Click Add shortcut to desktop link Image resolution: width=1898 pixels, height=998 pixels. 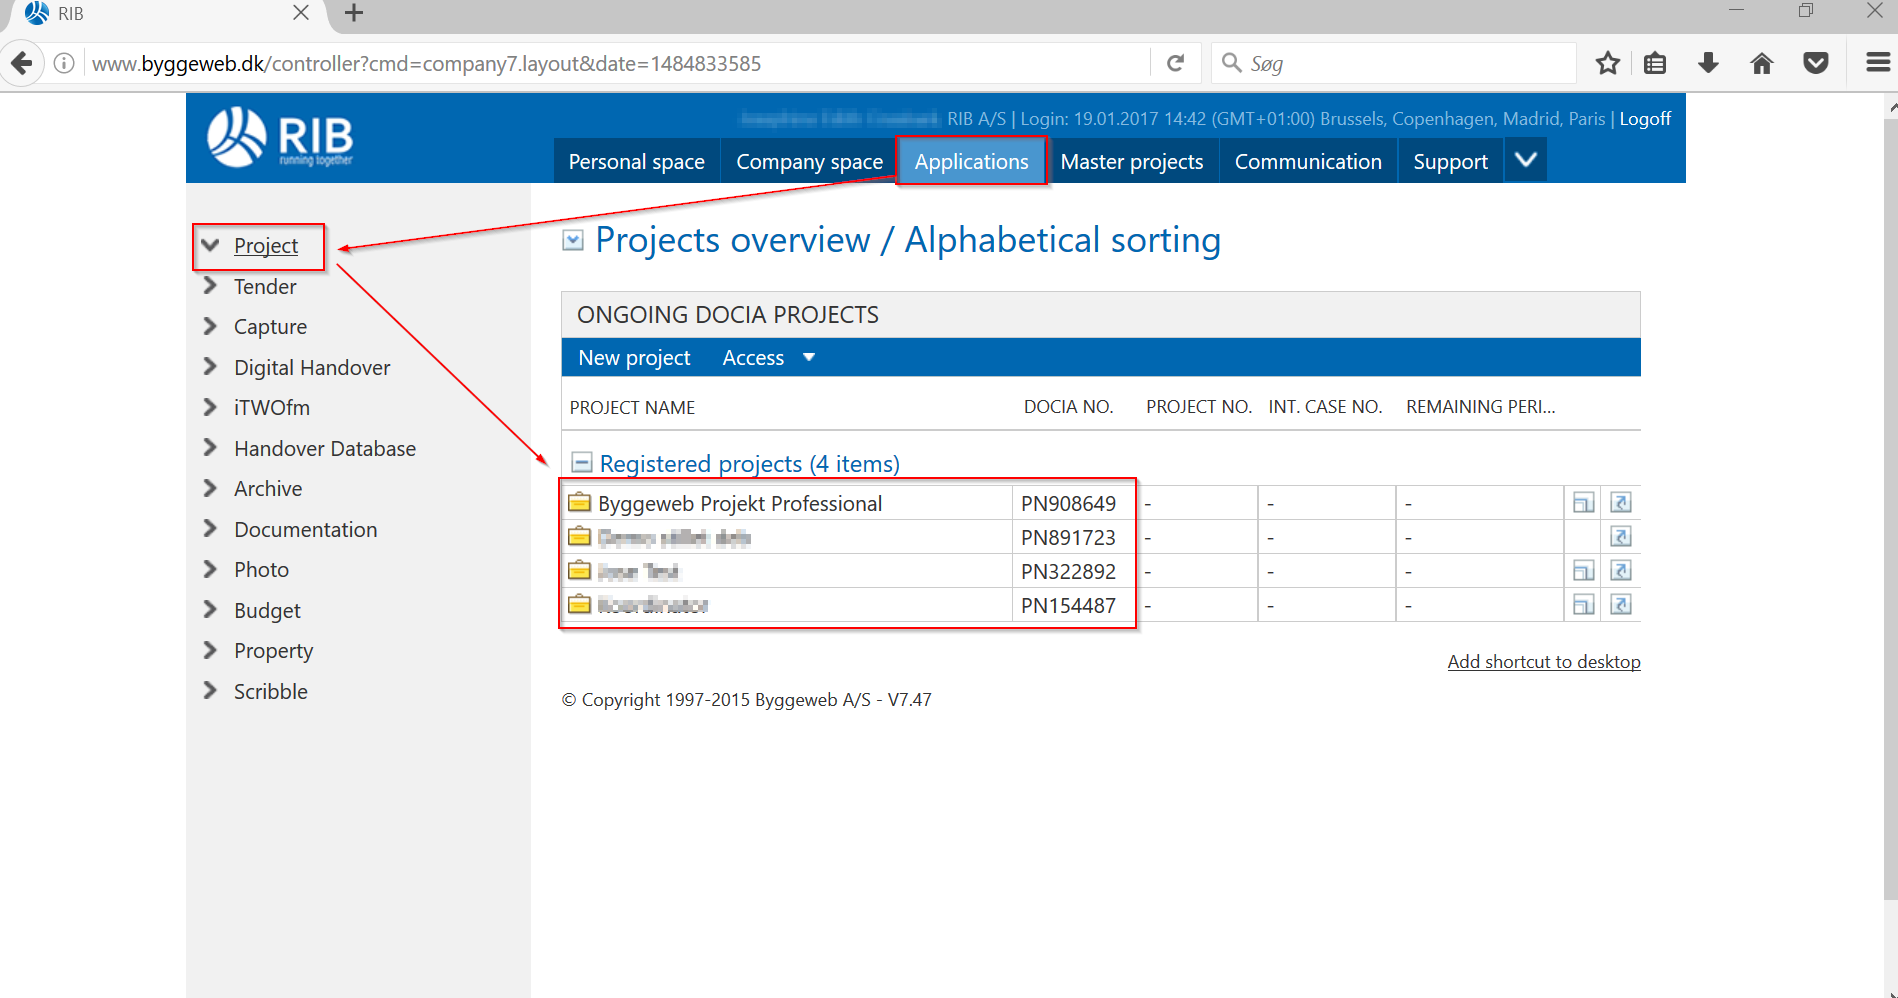(x=1543, y=662)
